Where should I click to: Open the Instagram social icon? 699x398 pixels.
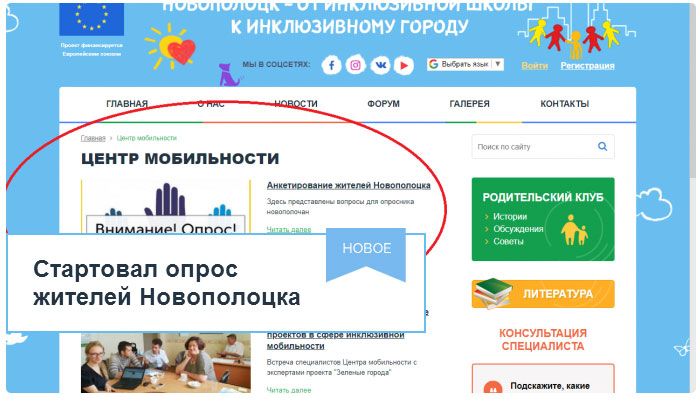click(355, 66)
